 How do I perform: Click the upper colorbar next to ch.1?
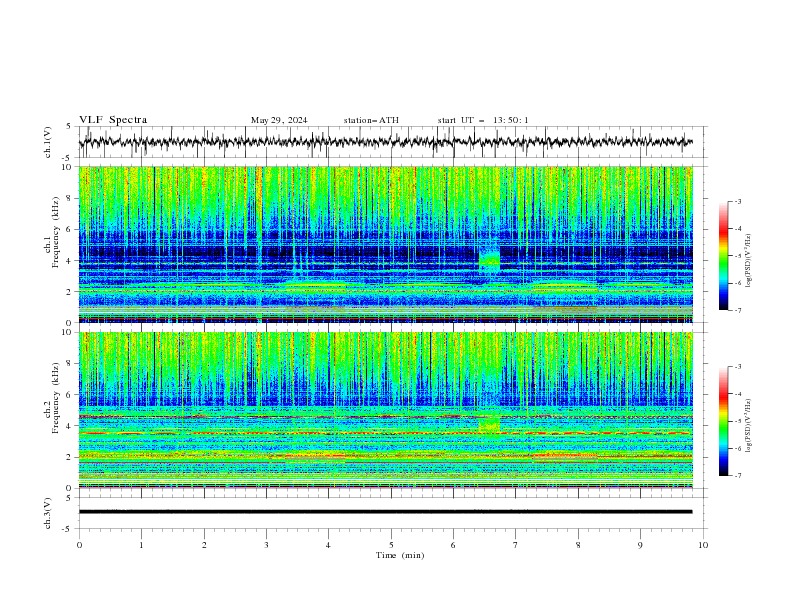pyautogui.click(x=724, y=255)
